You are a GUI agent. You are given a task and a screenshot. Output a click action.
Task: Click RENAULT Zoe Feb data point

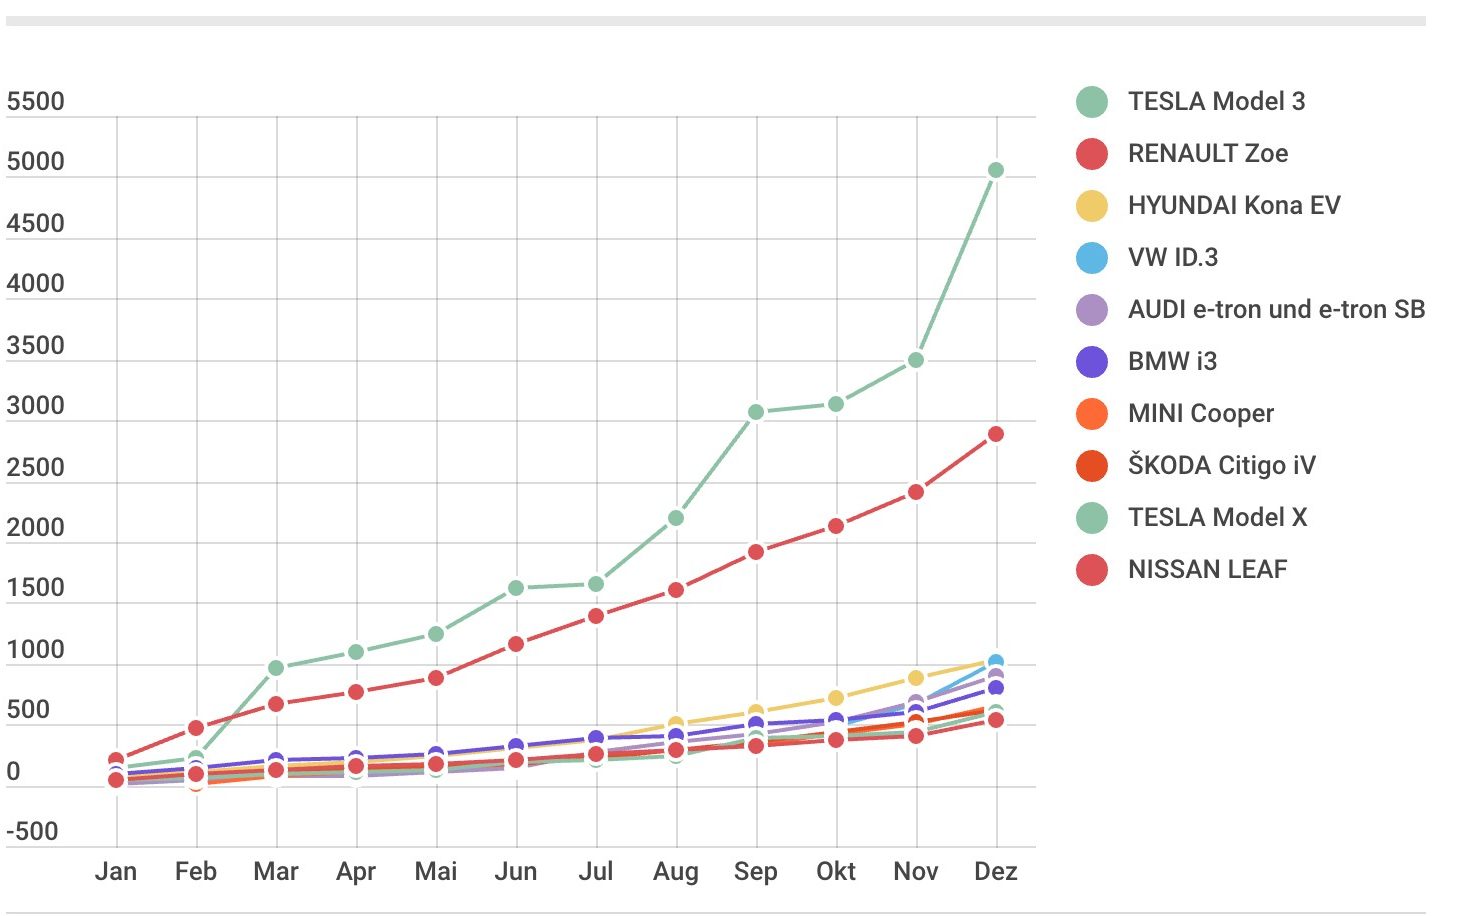pyautogui.click(x=196, y=728)
